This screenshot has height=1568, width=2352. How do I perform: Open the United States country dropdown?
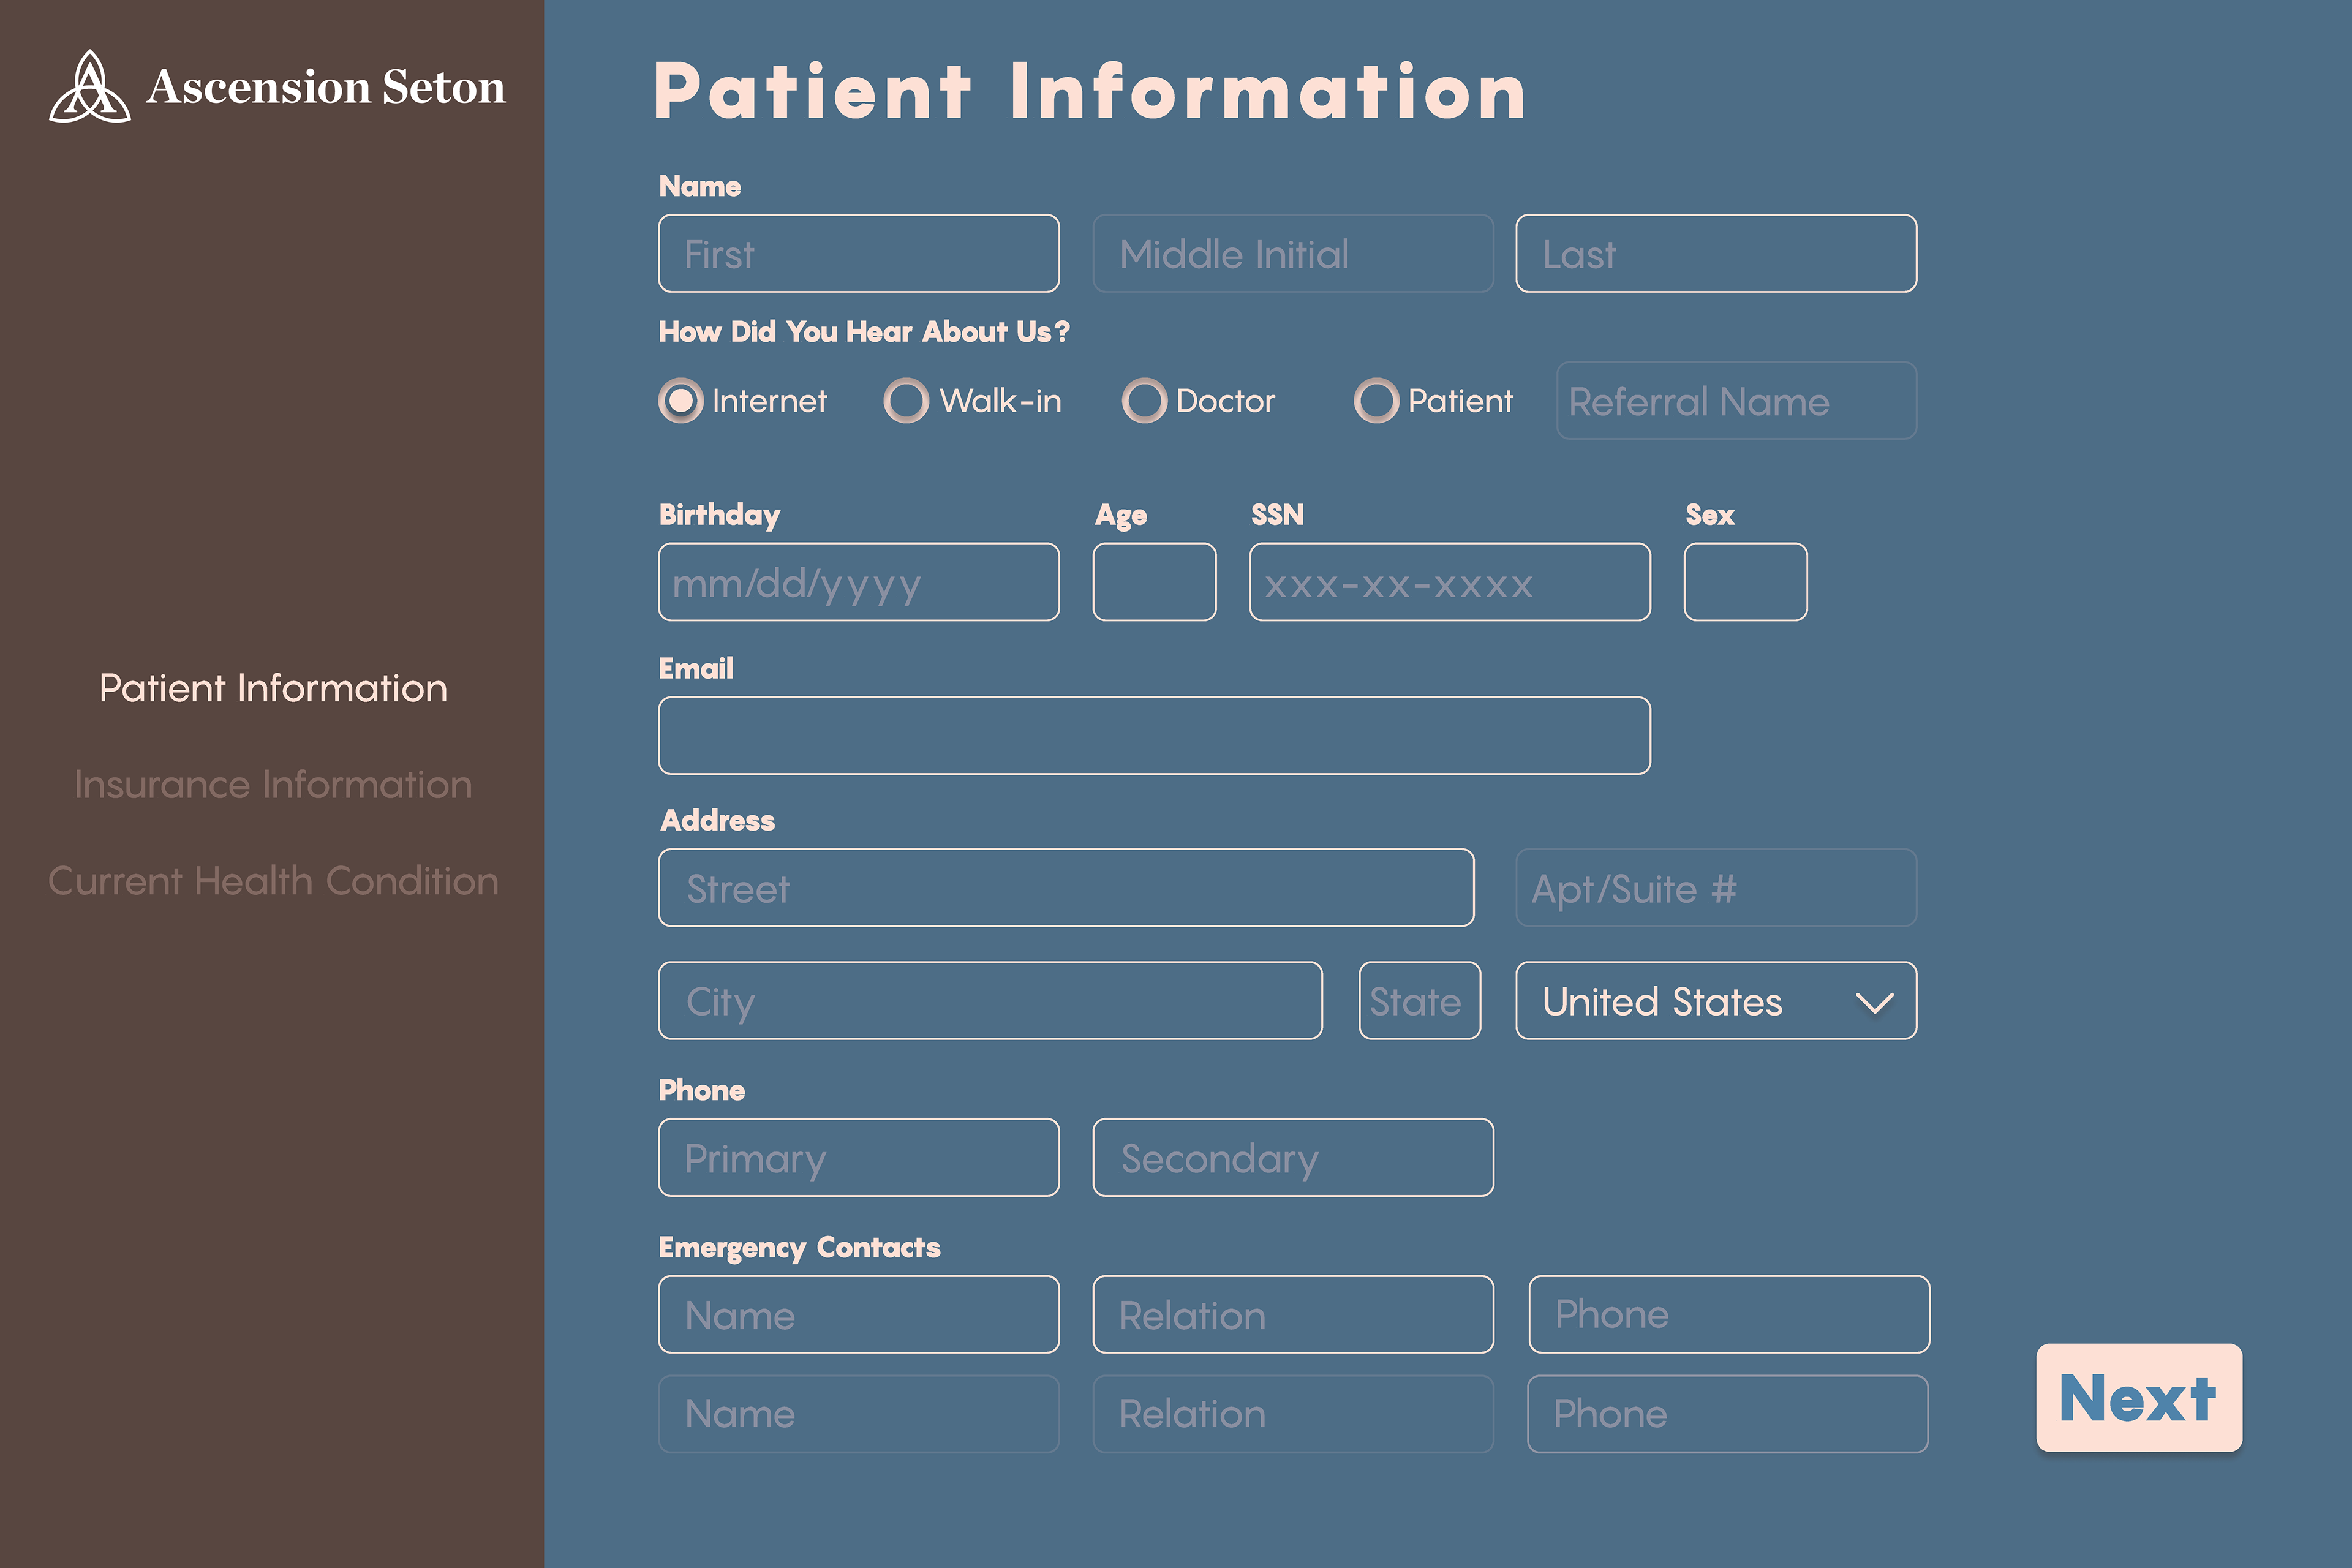coord(1716,1001)
